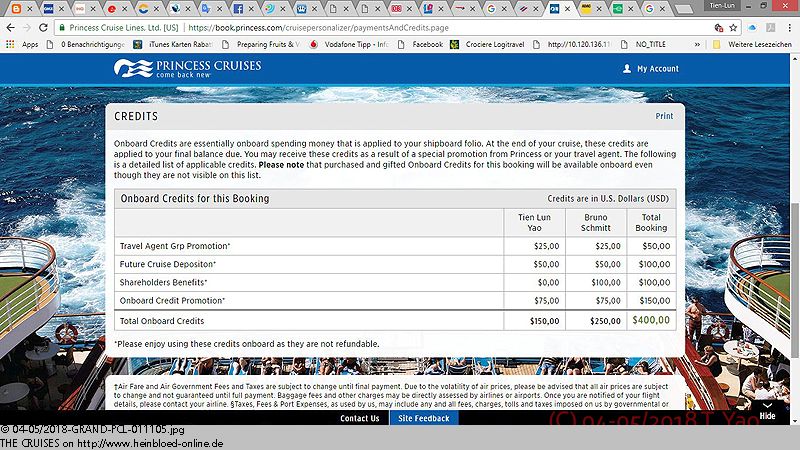The width and height of the screenshot is (800, 450).
Task: Go back to the previous page
Action: (11, 28)
